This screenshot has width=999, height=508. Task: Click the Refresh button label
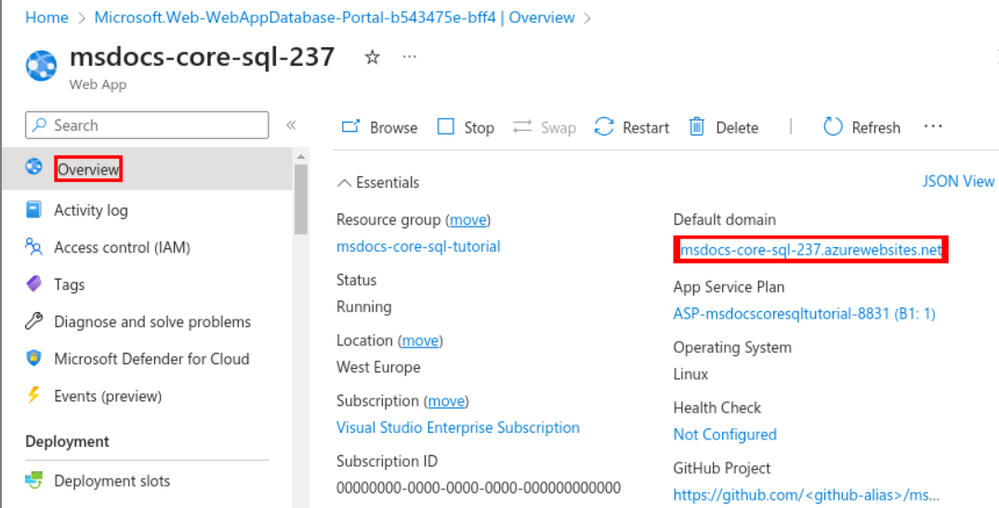[x=876, y=127]
